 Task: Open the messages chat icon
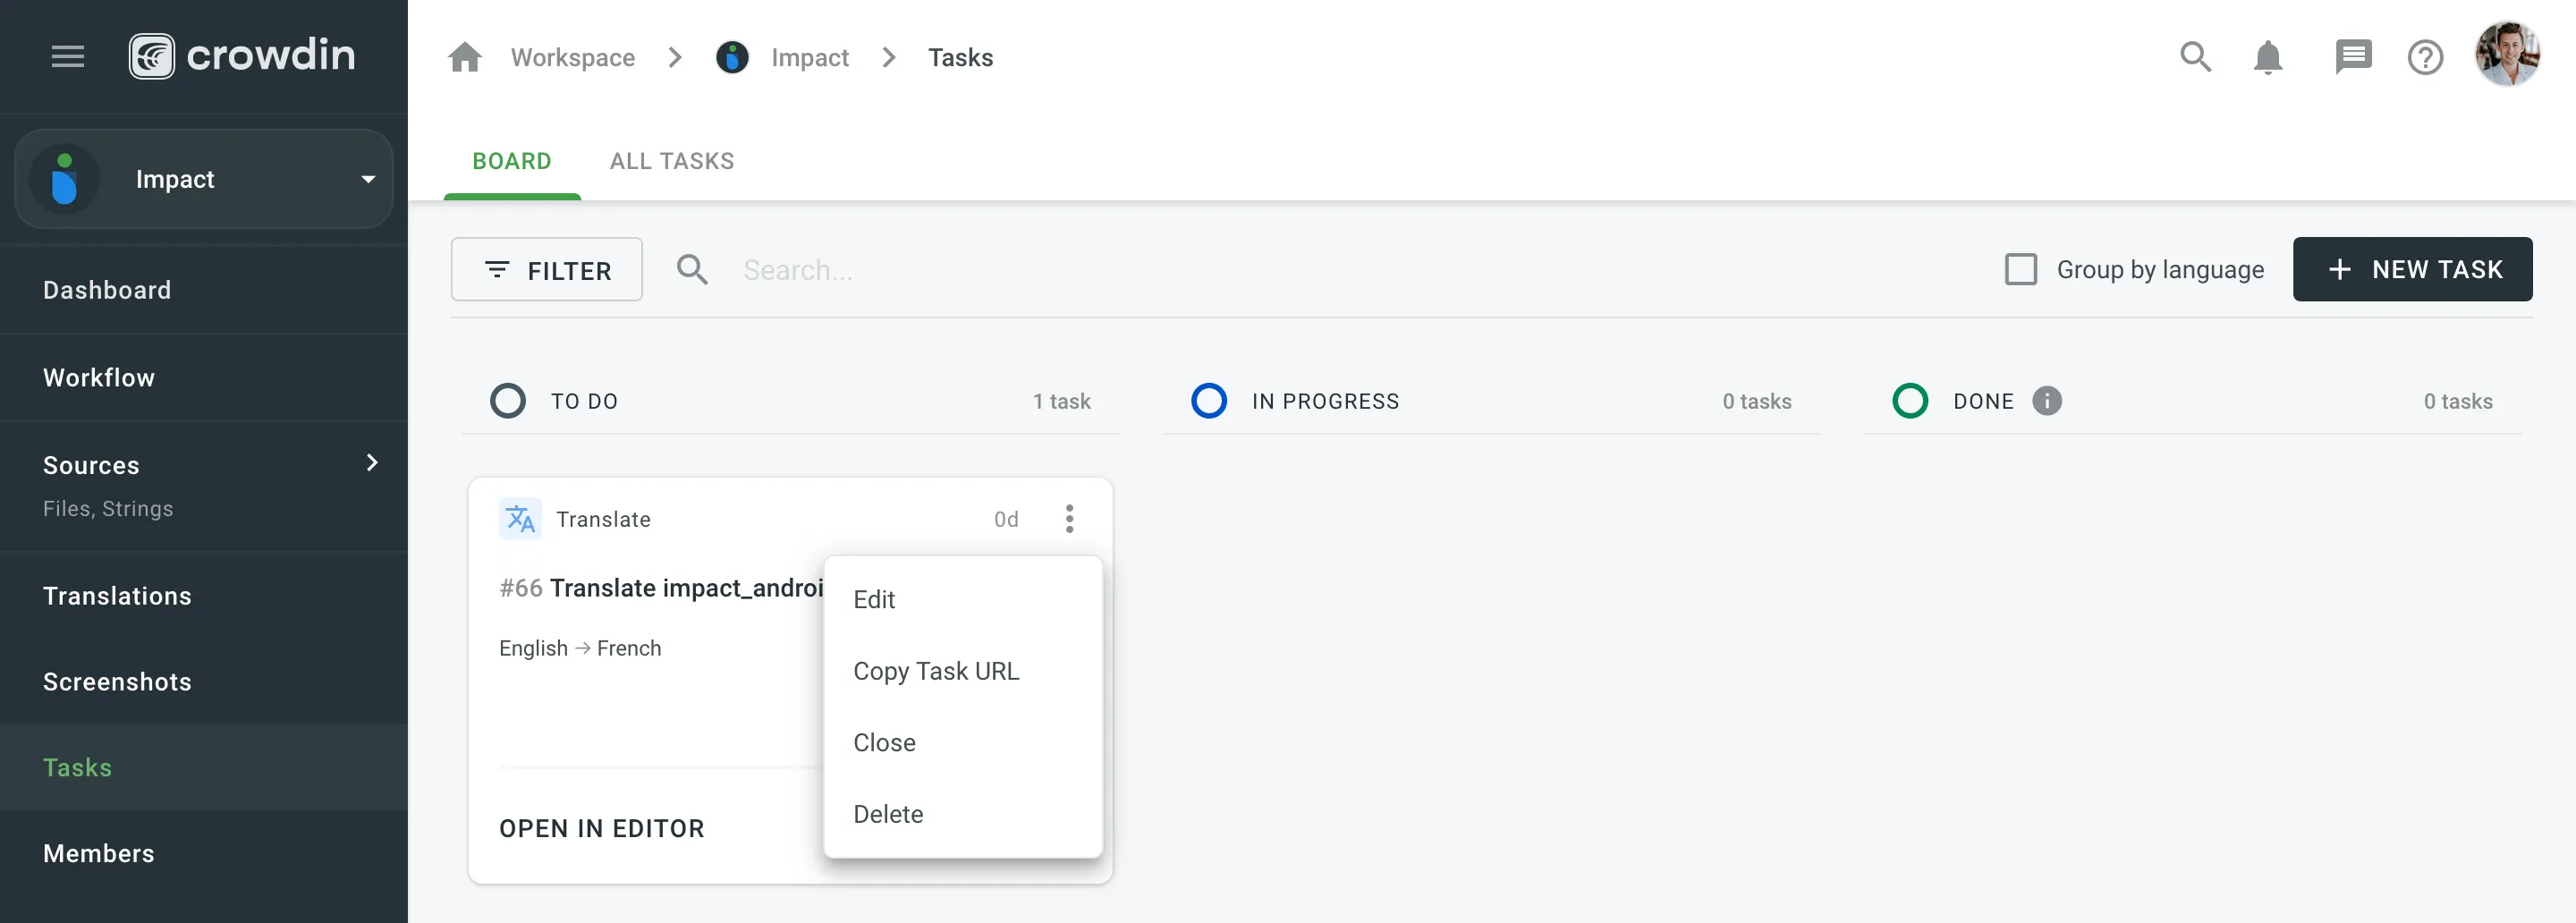pos(2352,57)
